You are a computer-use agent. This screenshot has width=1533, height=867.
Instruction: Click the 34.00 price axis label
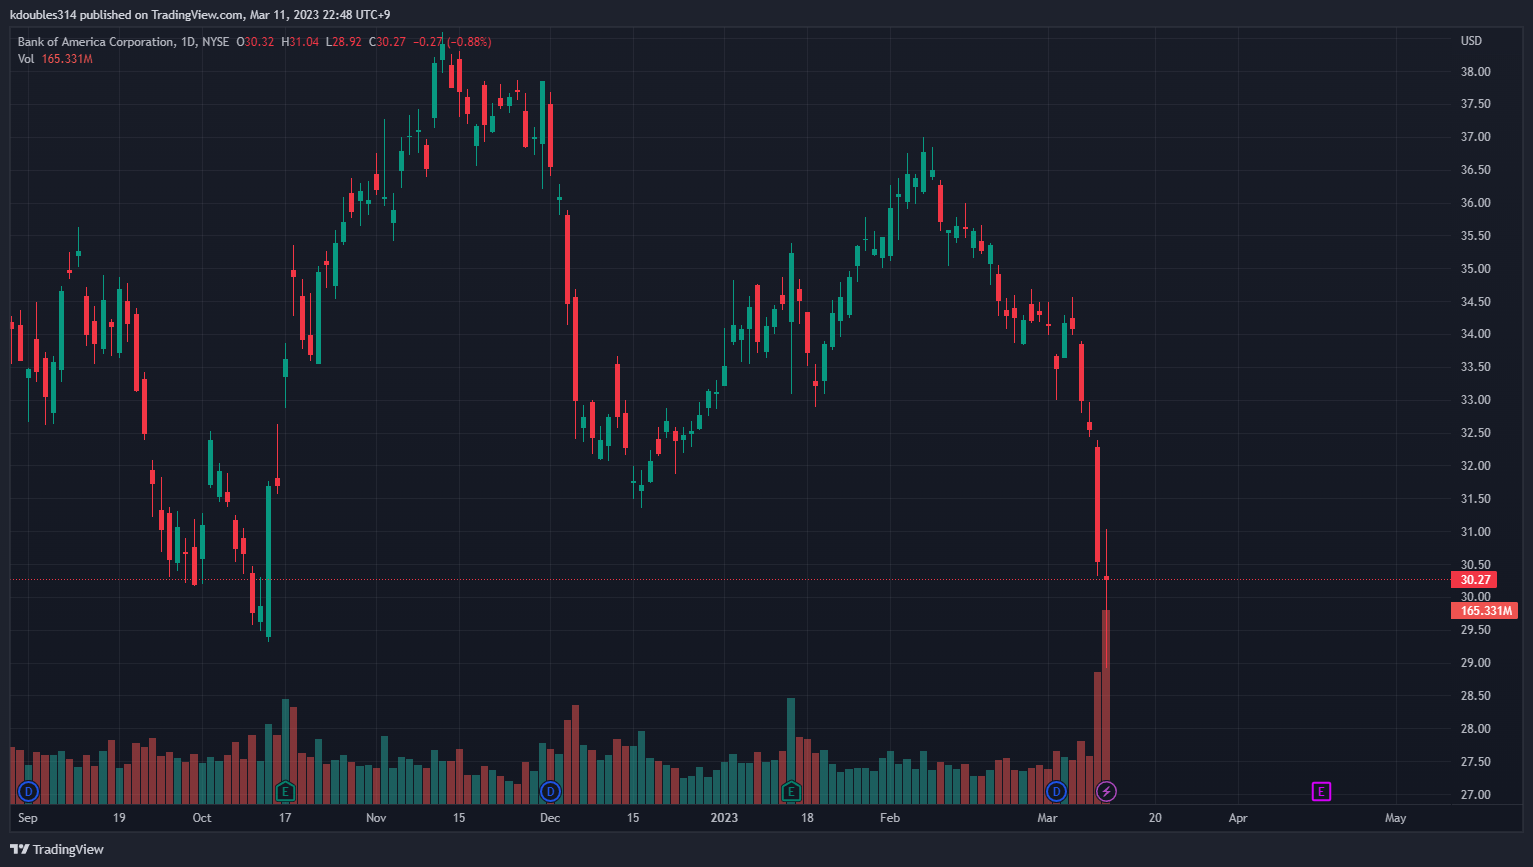point(1475,334)
